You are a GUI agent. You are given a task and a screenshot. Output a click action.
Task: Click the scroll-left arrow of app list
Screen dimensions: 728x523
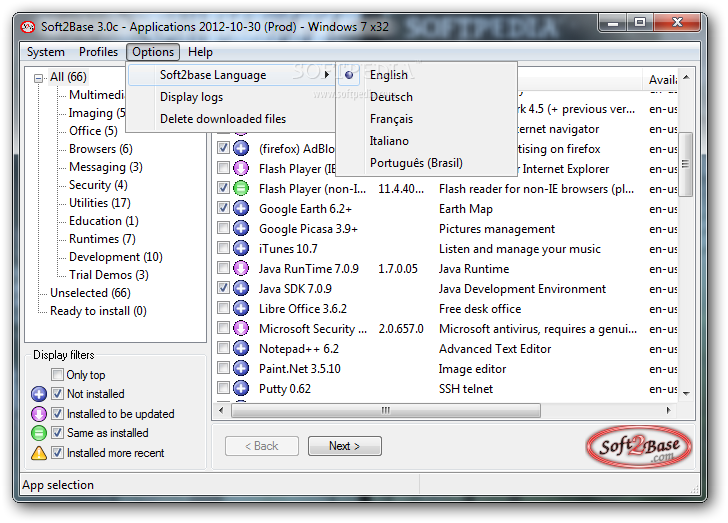221,410
